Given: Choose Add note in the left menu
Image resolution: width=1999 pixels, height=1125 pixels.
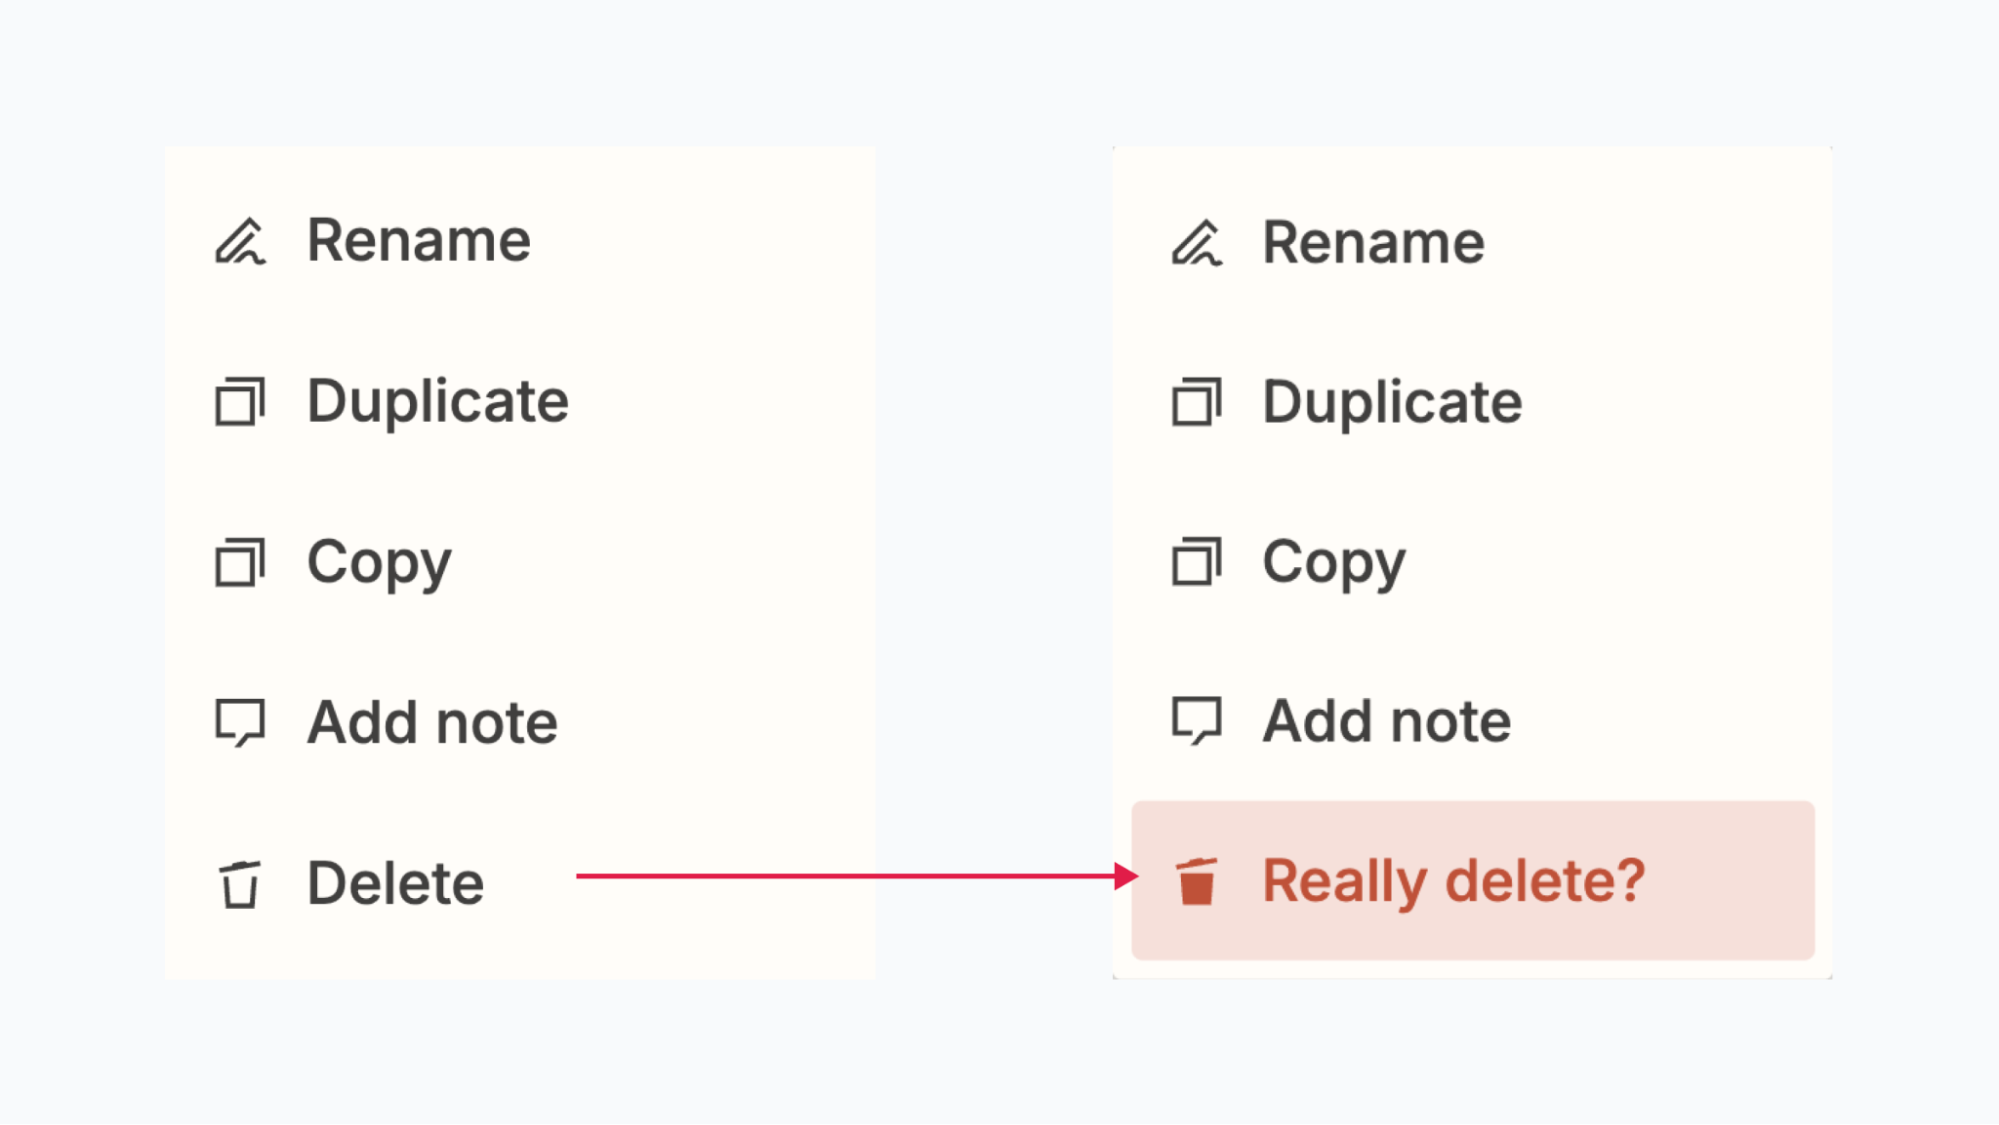Looking at the screenshot, I should [x=432, y=722].
